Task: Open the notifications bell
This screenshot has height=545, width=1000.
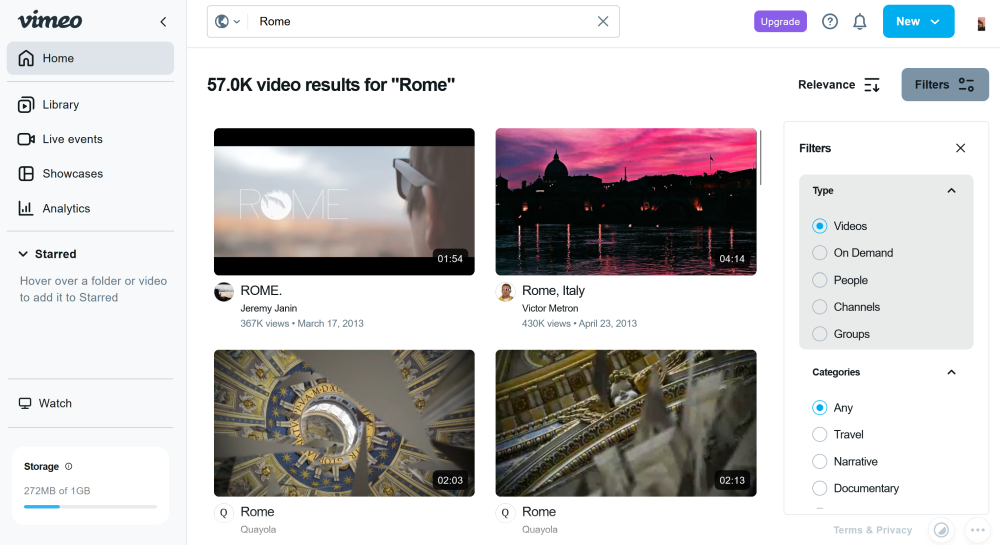Action: point(860,21)
